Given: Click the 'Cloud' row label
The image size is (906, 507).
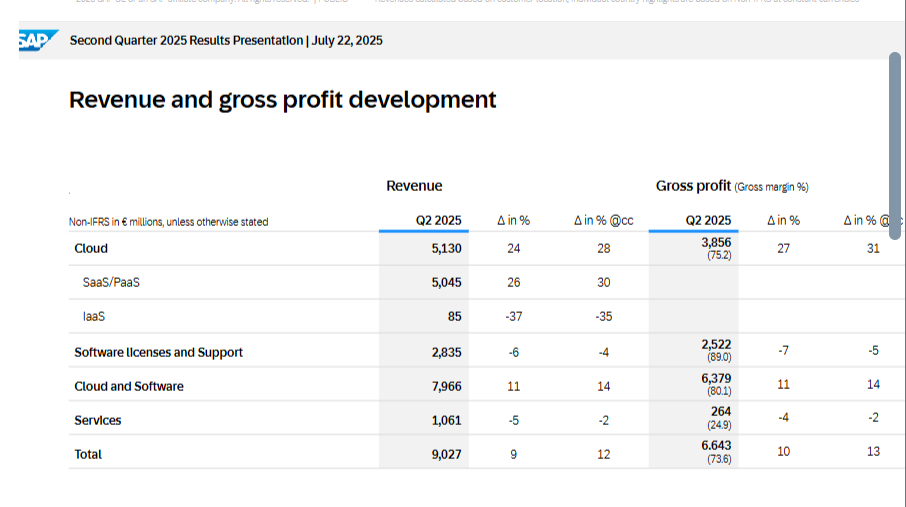Looking at the screenshot, I should 91,249.
